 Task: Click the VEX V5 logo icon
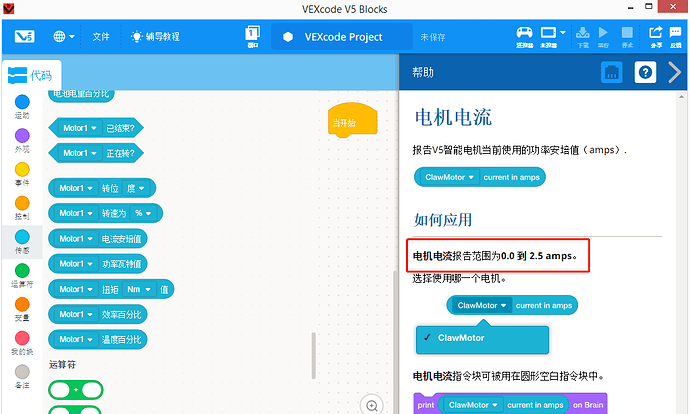click(x=24, y=37)
